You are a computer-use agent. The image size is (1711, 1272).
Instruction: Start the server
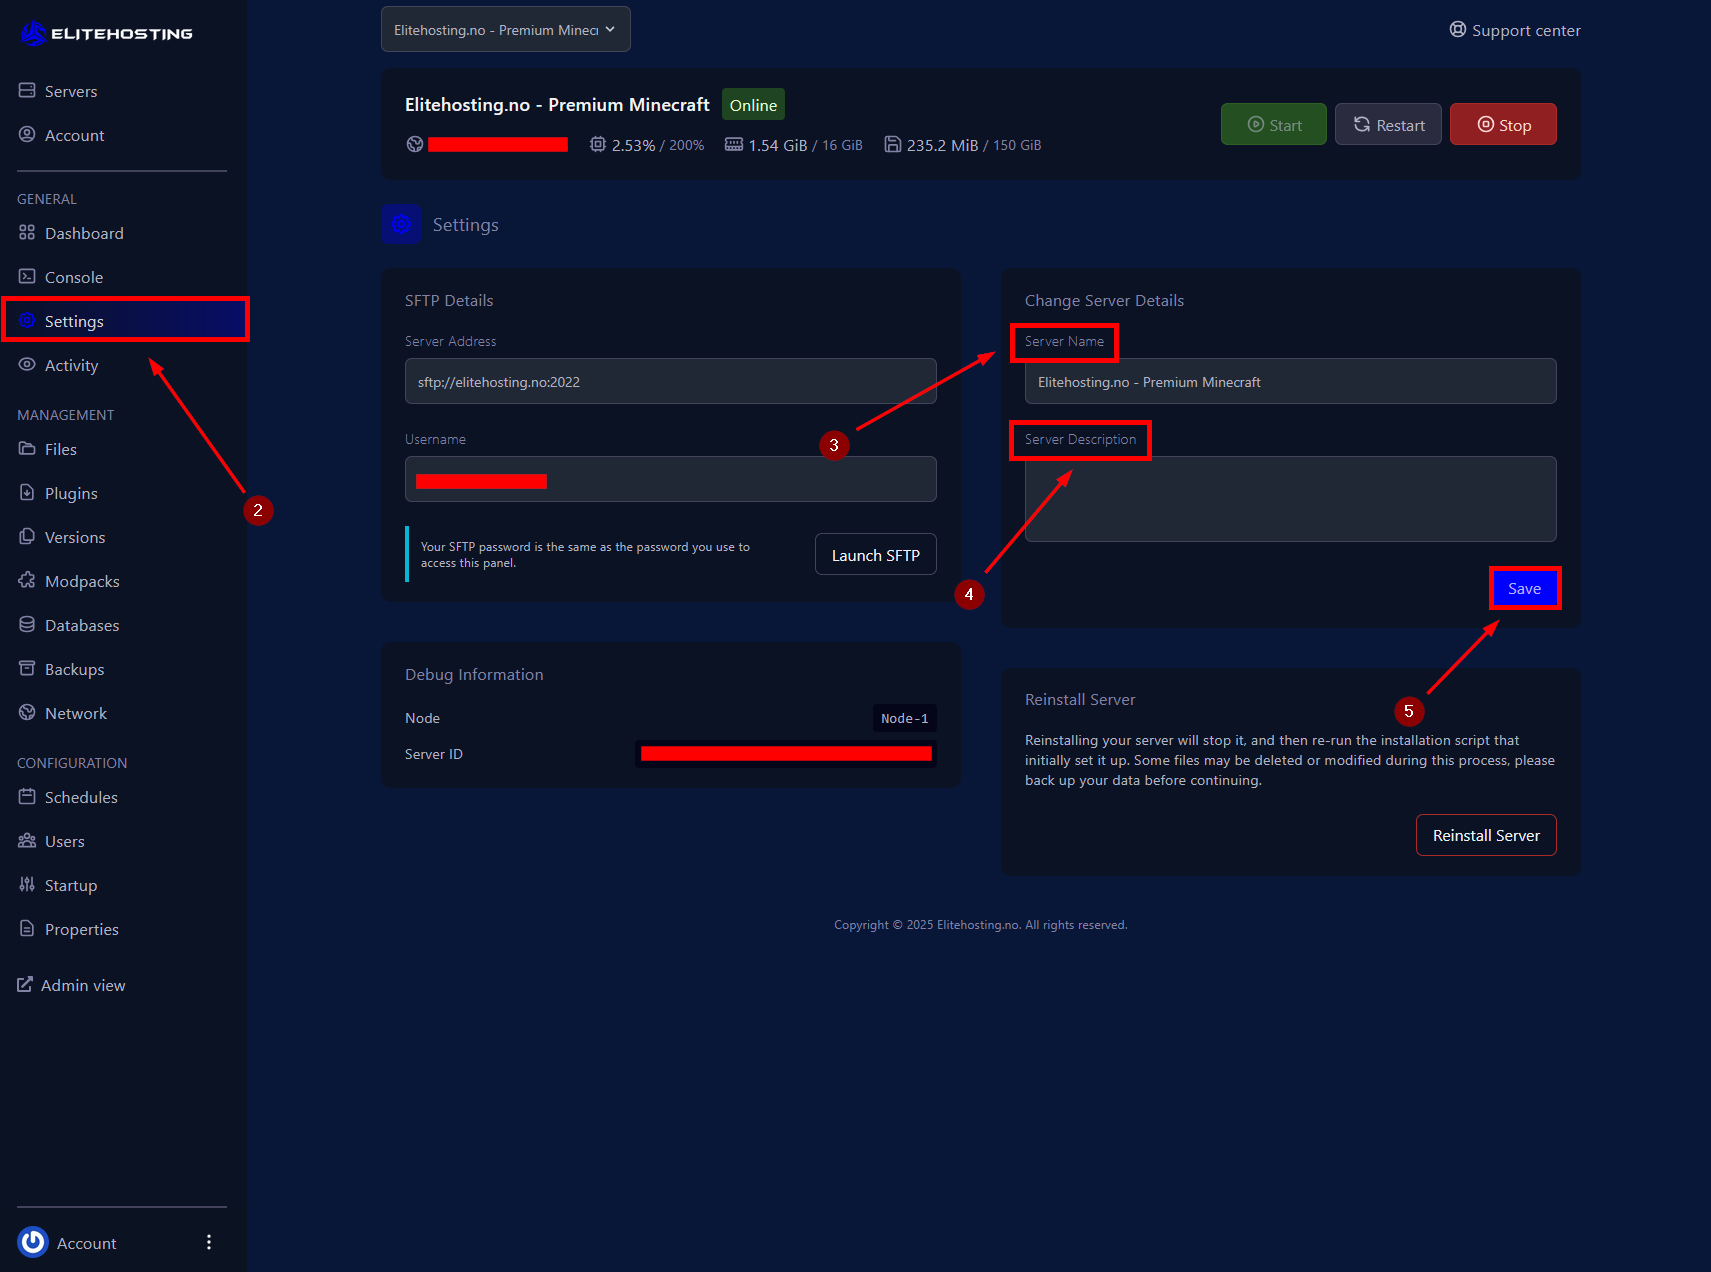point(1274,125)
